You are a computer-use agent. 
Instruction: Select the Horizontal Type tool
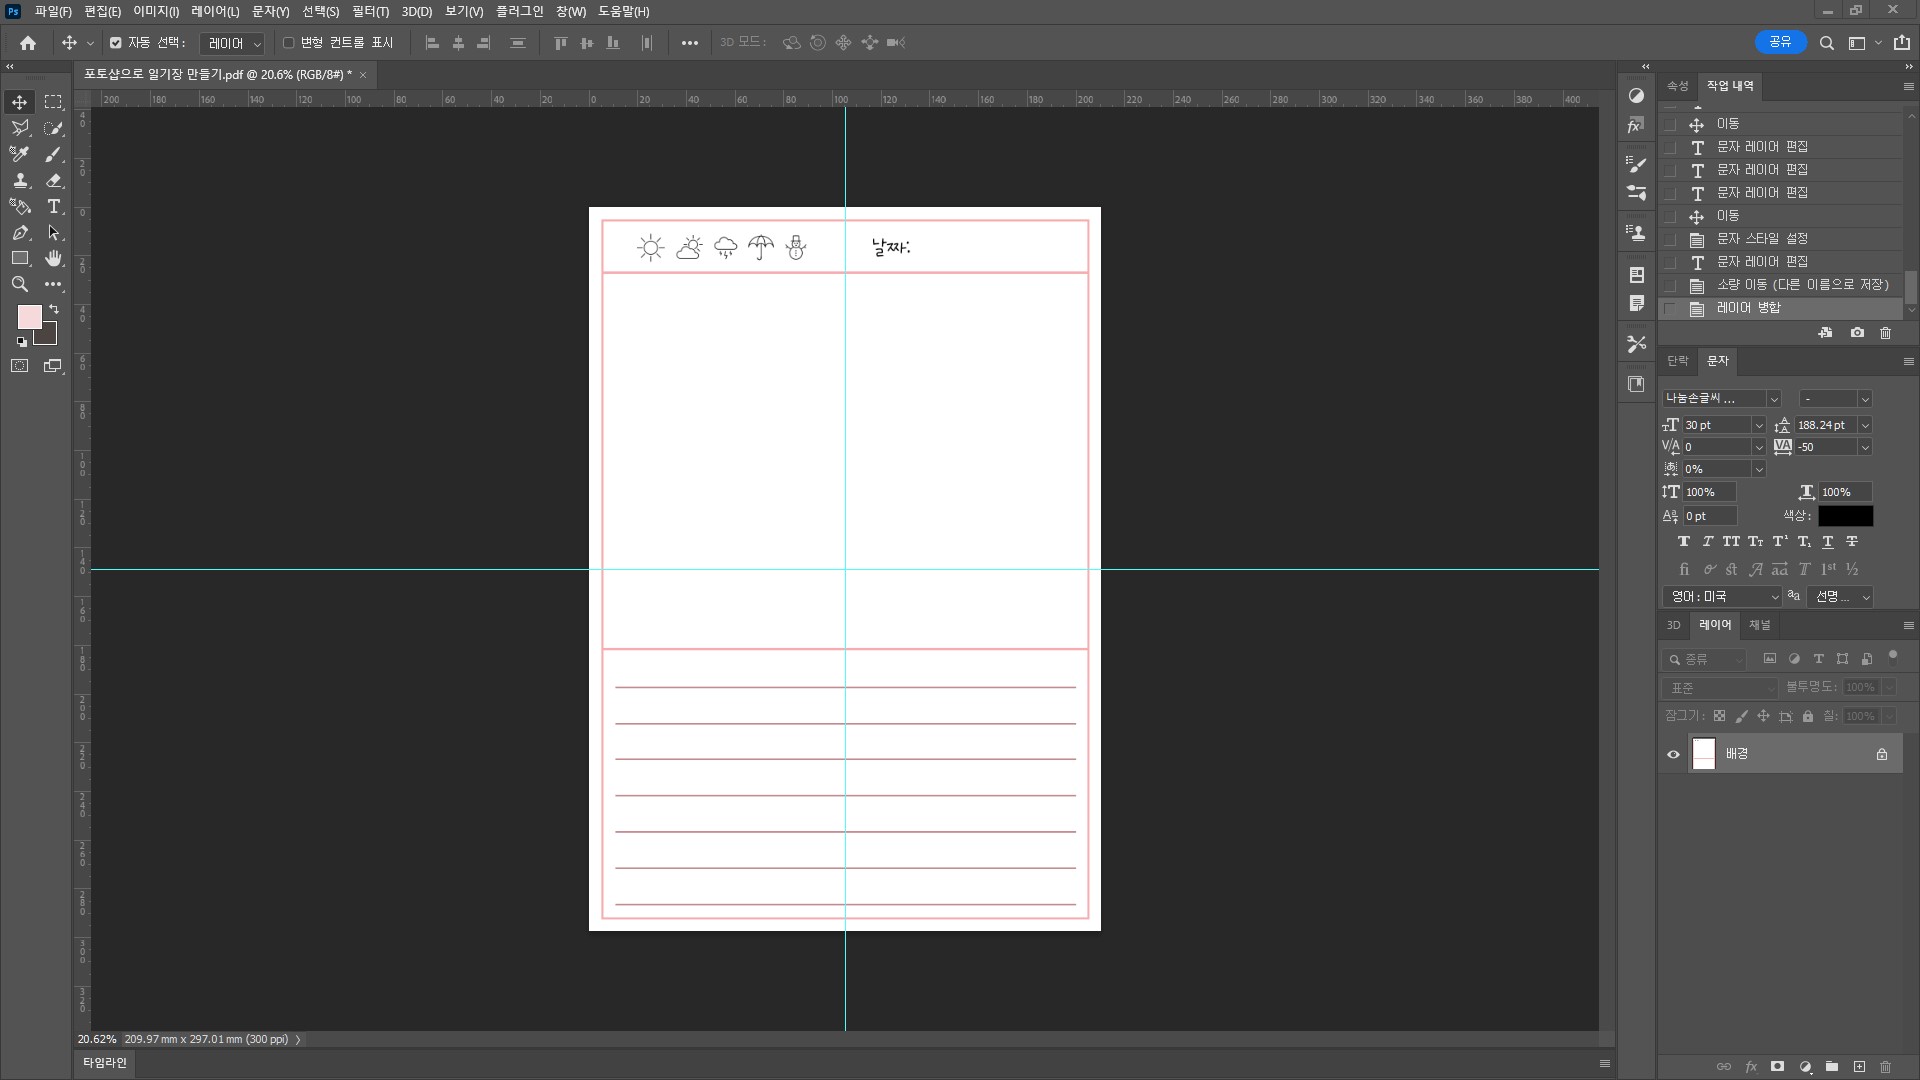click(x=54, y=206)
